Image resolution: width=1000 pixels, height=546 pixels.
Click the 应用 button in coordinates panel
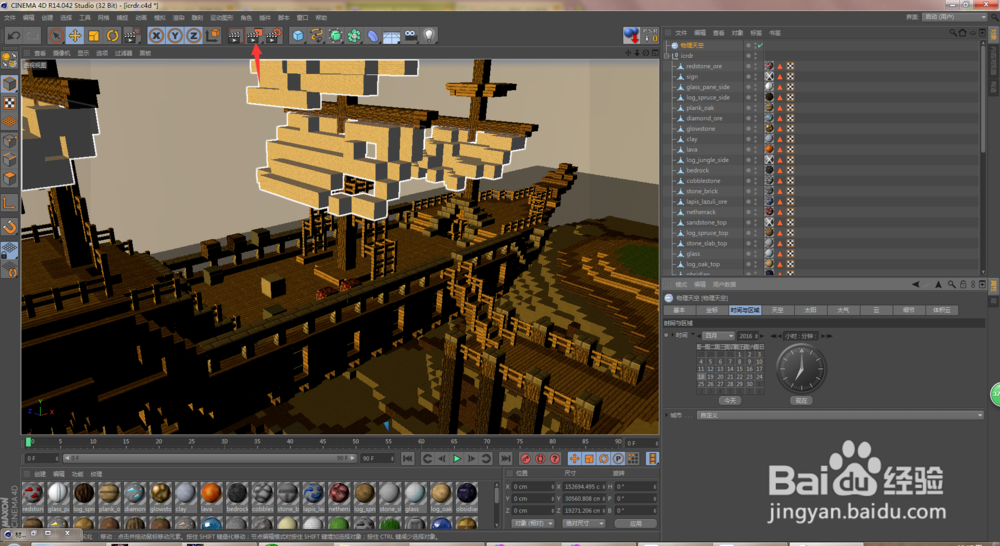click(635, 523)
